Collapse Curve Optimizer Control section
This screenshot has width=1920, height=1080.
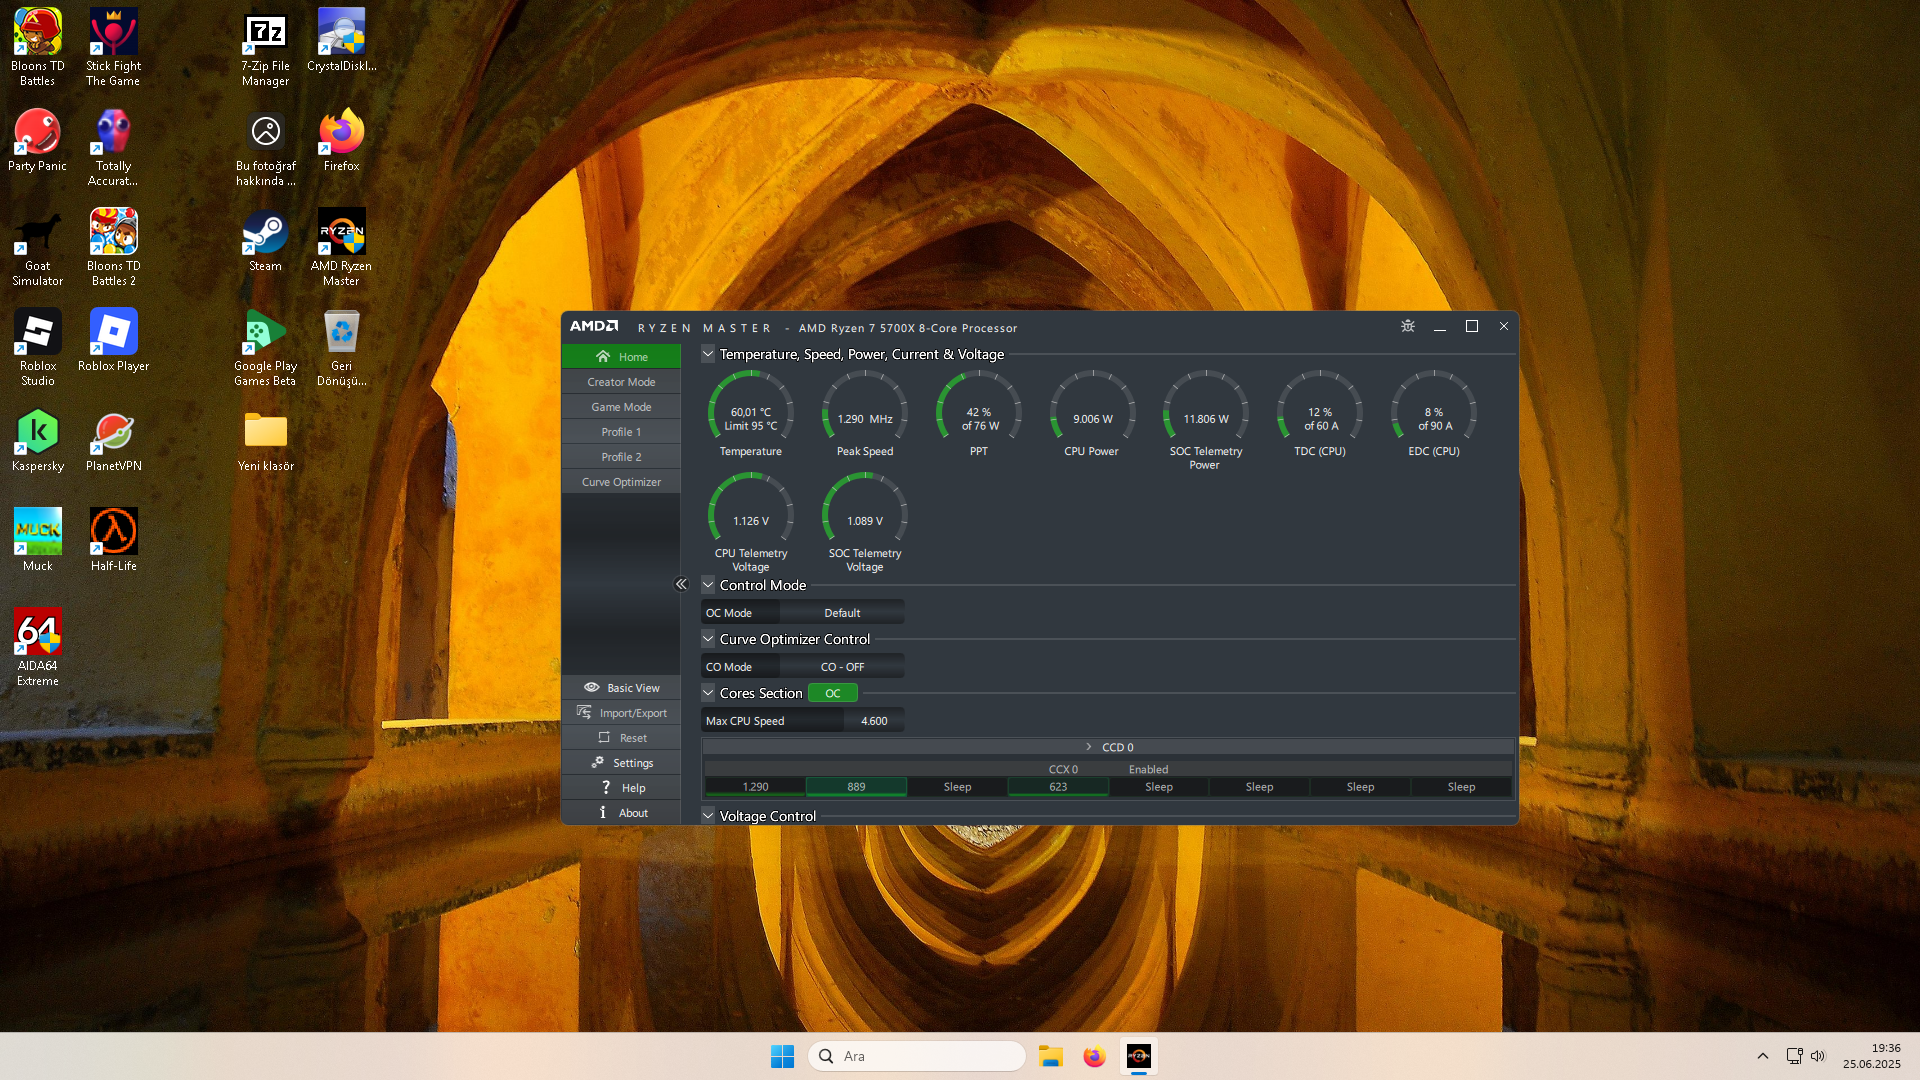[x=708, y=639]
